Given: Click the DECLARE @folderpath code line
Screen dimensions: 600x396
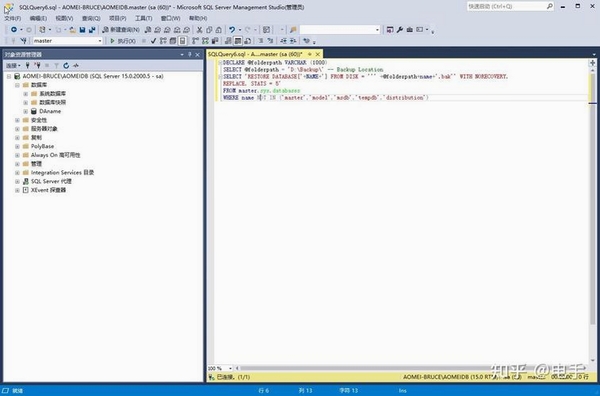Looking at the screenshot, I should (275, 62).
